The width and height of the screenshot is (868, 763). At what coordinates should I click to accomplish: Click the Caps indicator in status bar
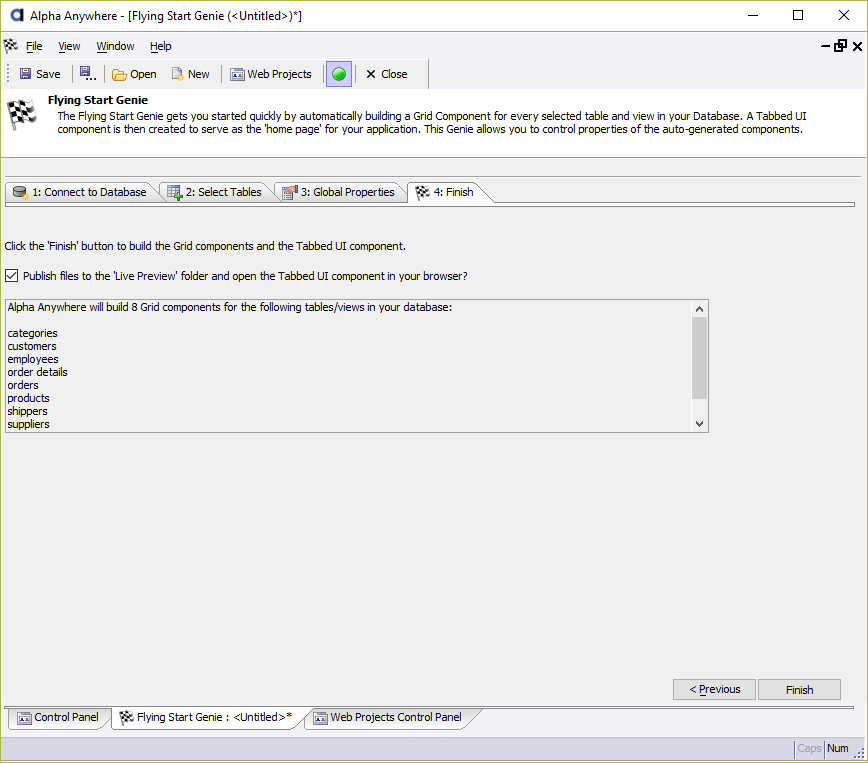[809, 749]
